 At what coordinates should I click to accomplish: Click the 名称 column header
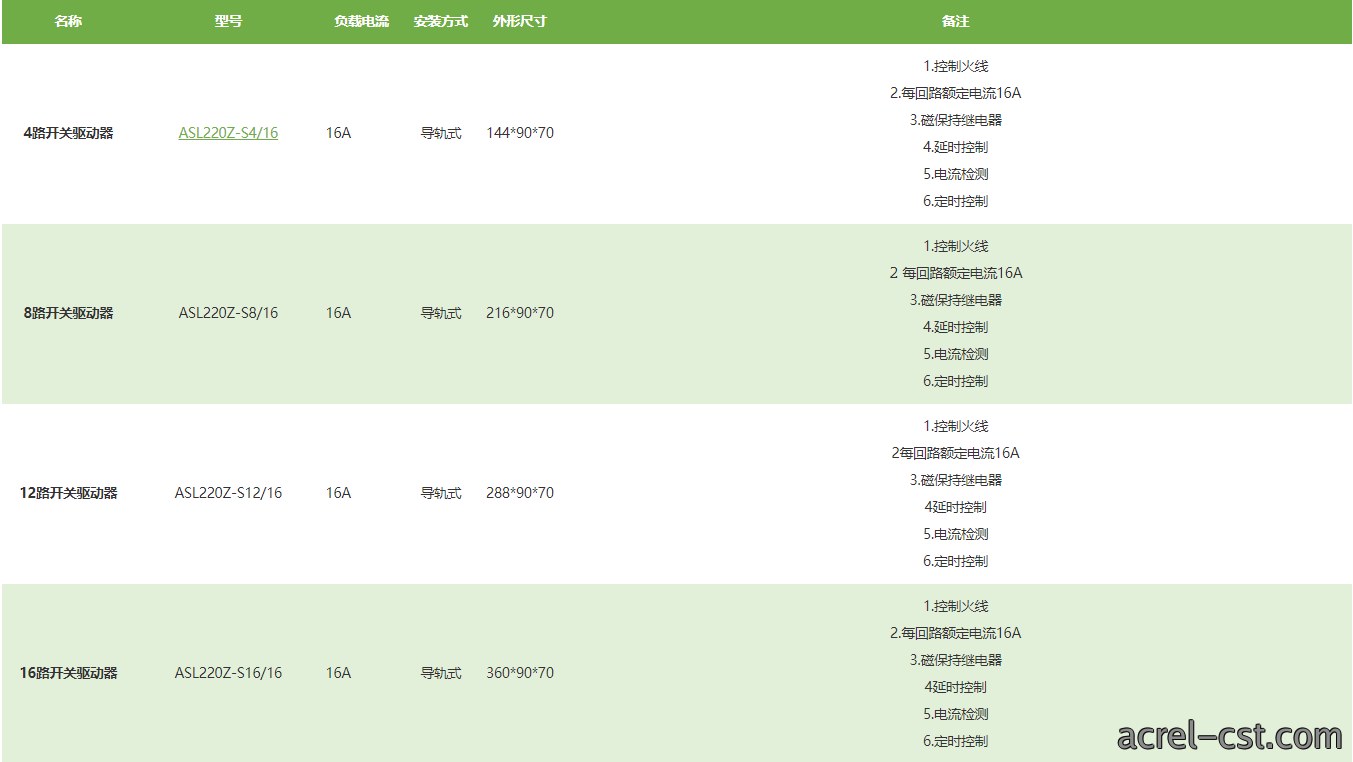[x=68, y=21]
